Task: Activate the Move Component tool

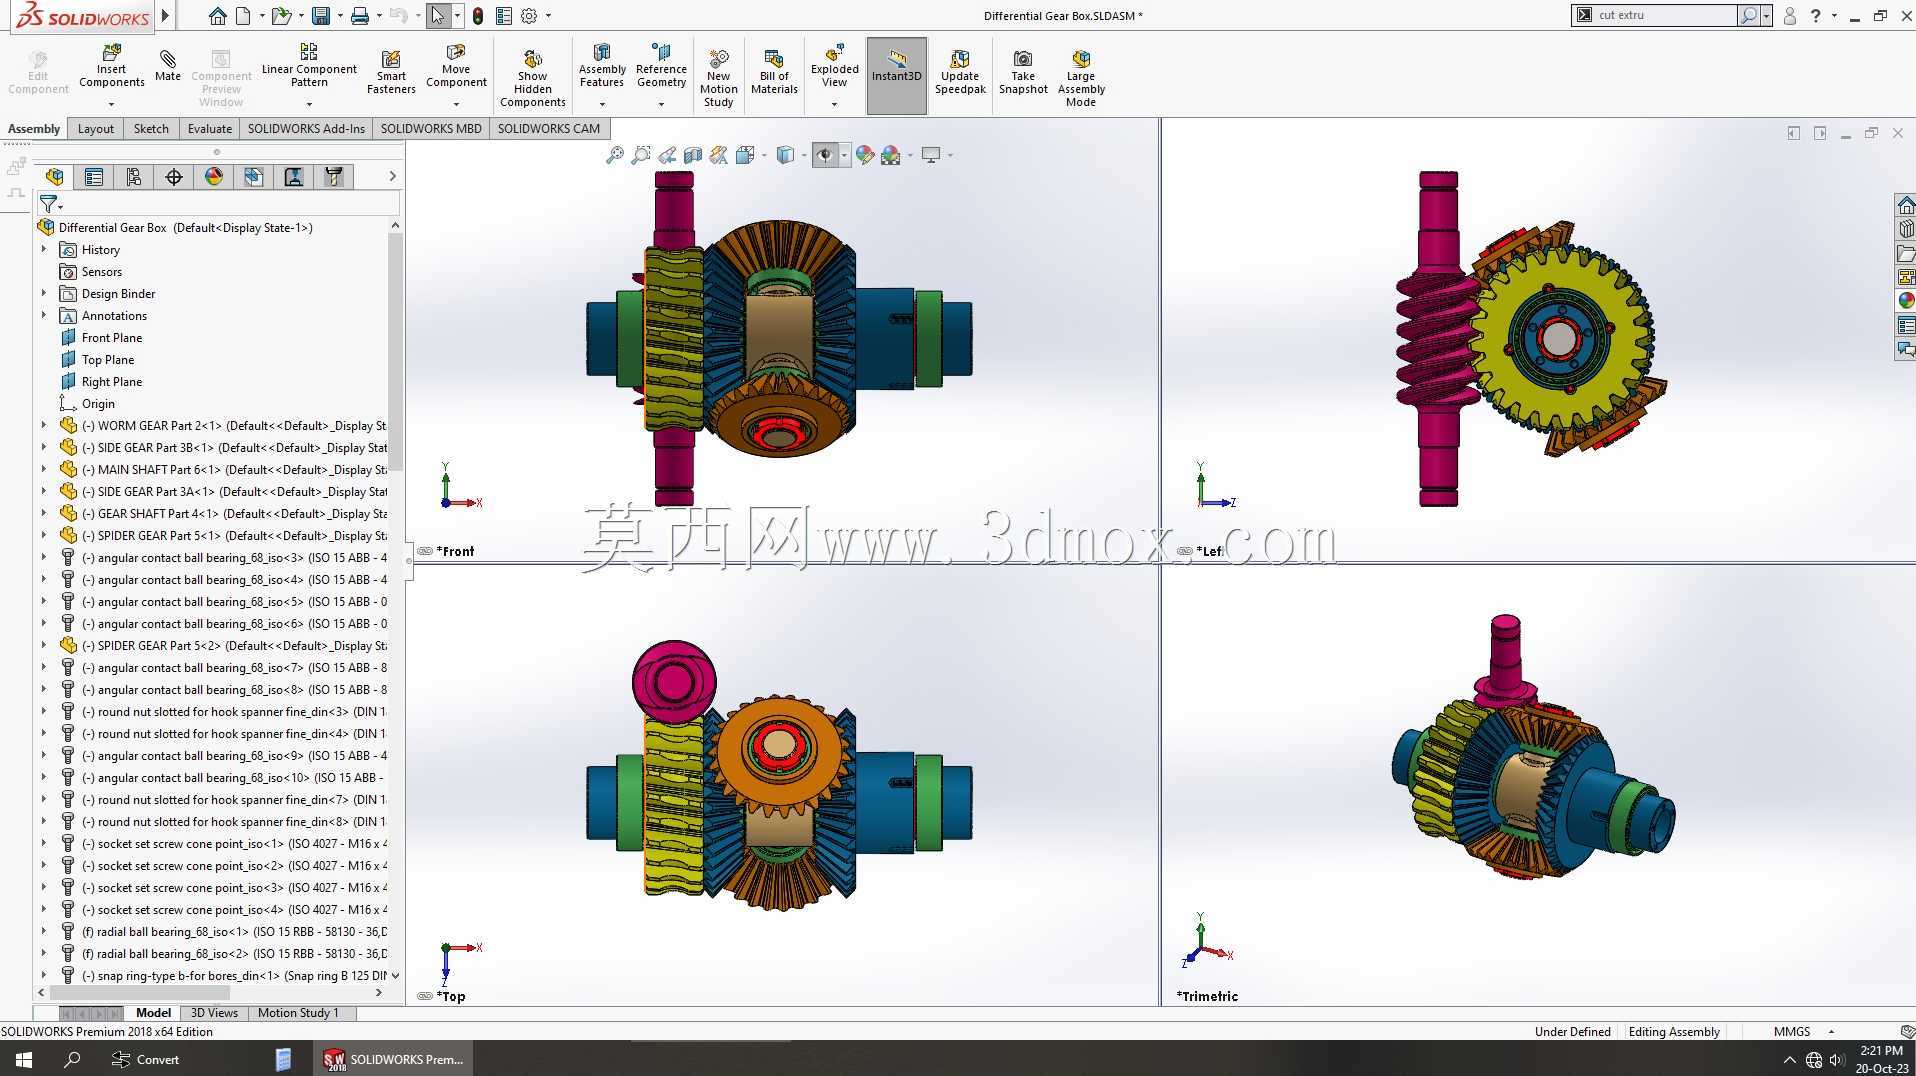Action: tap(456, 67)
